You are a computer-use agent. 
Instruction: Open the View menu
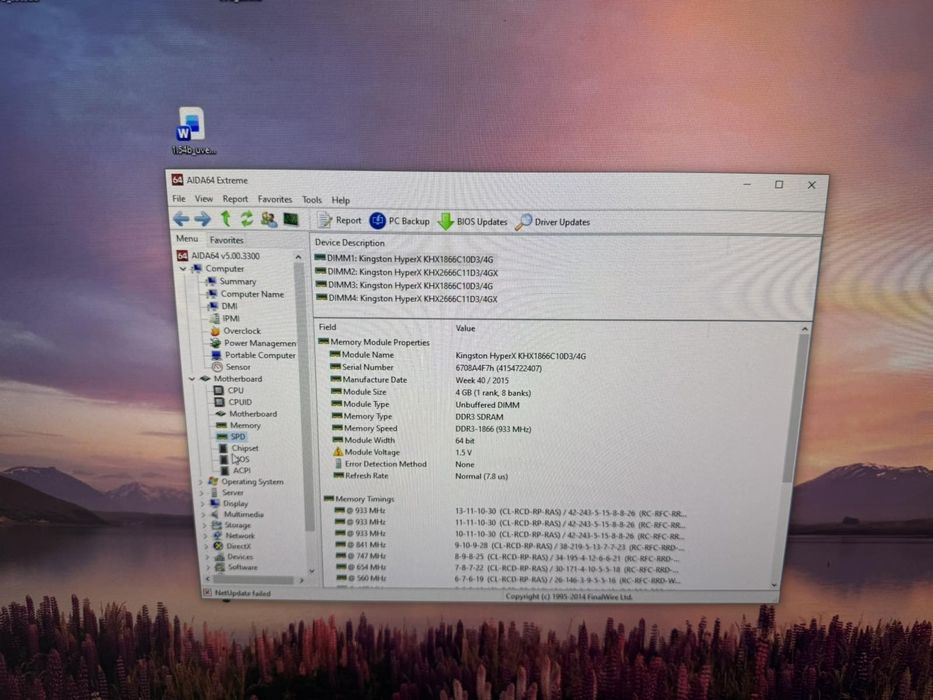[x=203, y=199]
